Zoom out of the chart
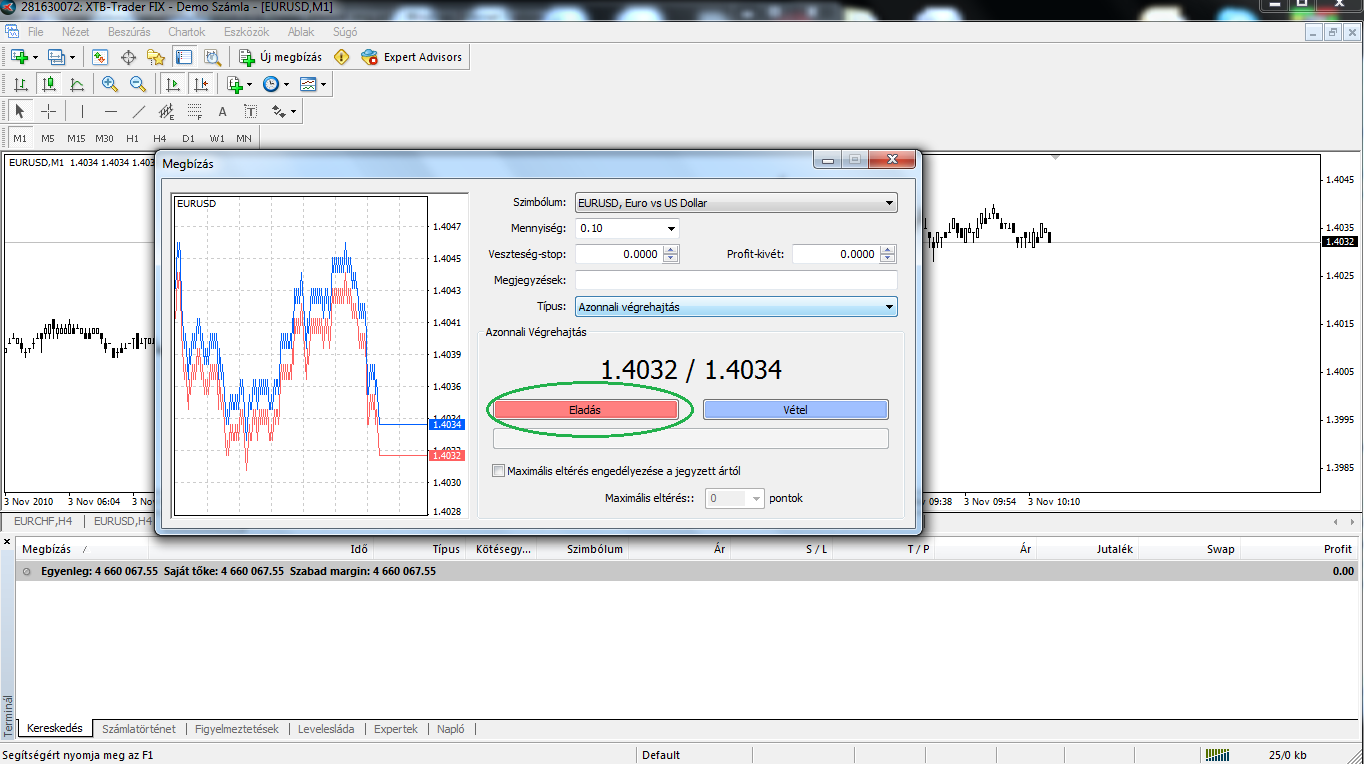The image size is (1364, 764). [138, 85]
